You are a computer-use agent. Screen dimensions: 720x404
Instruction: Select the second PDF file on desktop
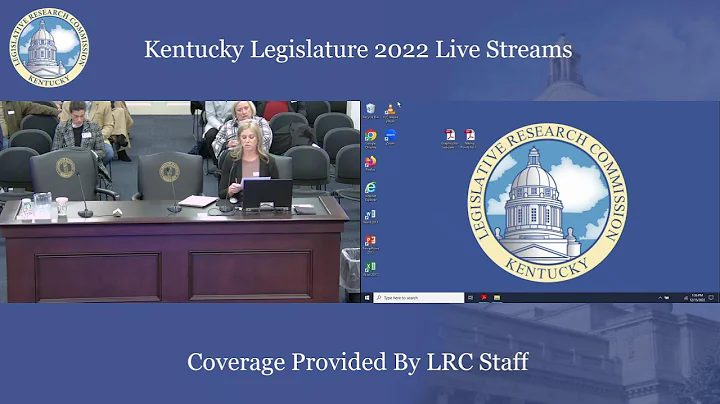[469, 139]
